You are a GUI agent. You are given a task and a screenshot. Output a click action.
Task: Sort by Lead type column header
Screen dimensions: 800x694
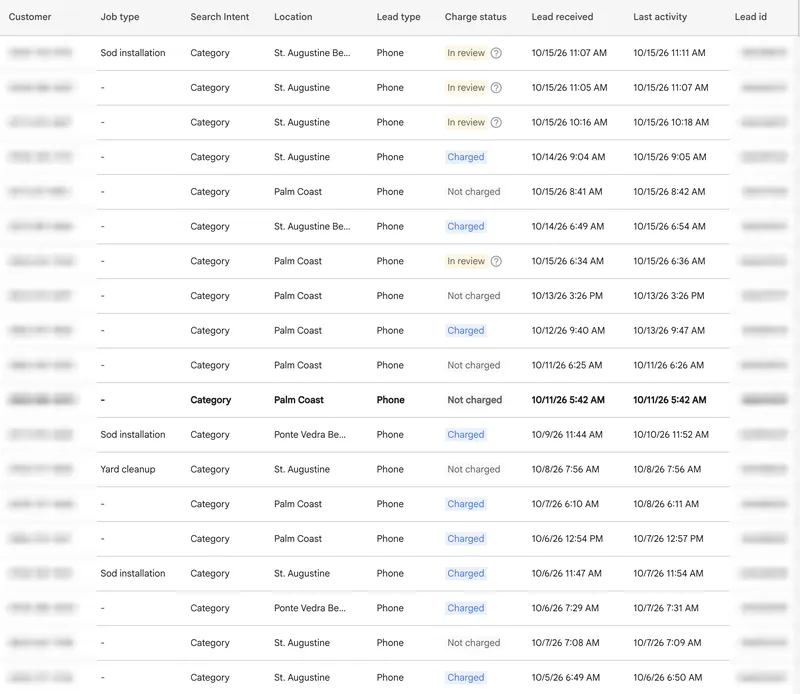[x=398, y=17]
